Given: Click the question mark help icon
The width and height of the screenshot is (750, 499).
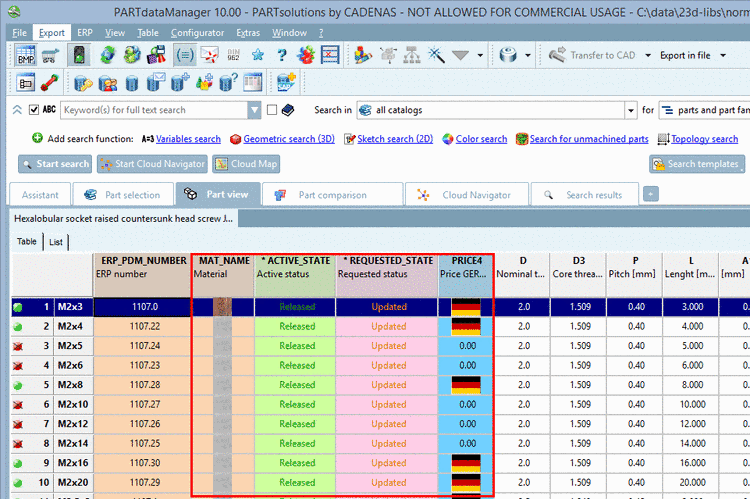Looking at the screenshot, I should pyautogui.click(x=283, y=55).
